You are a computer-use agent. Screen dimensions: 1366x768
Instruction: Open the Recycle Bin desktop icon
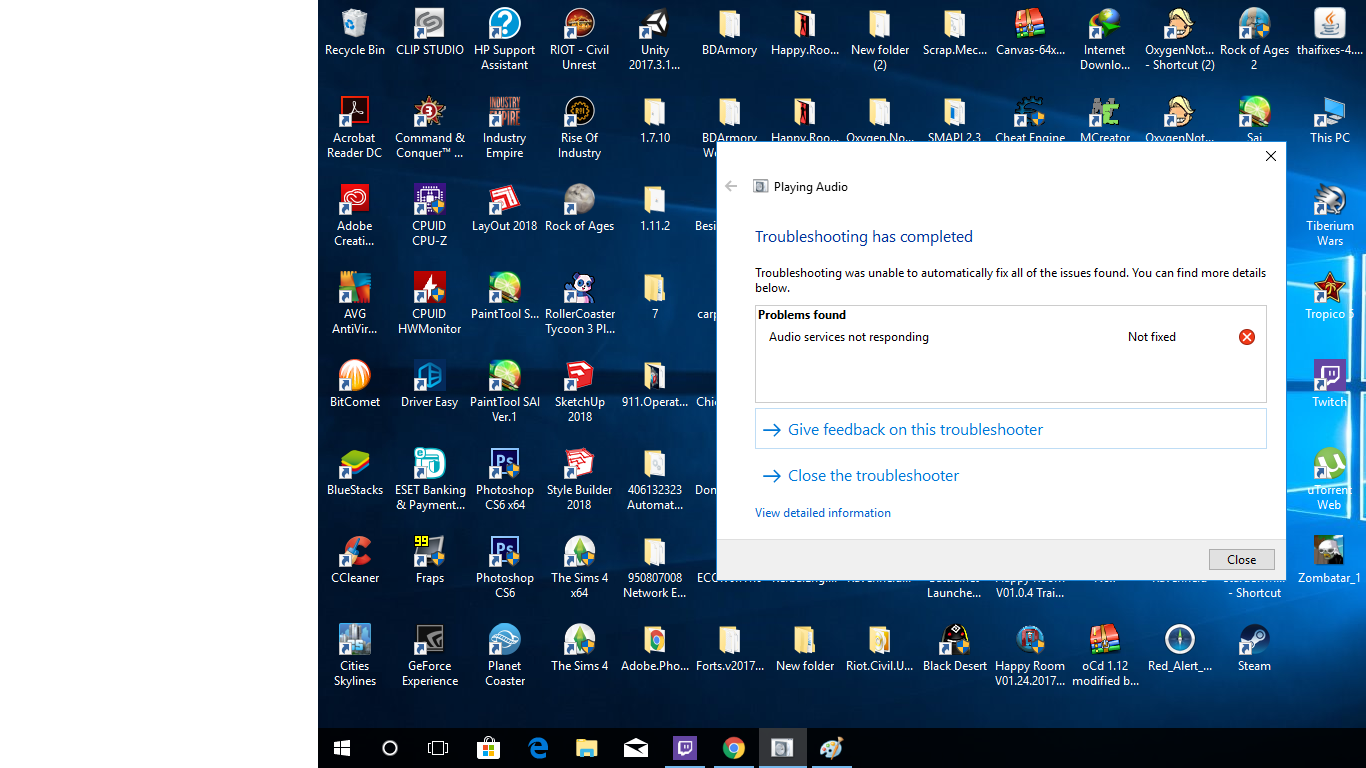354,32
